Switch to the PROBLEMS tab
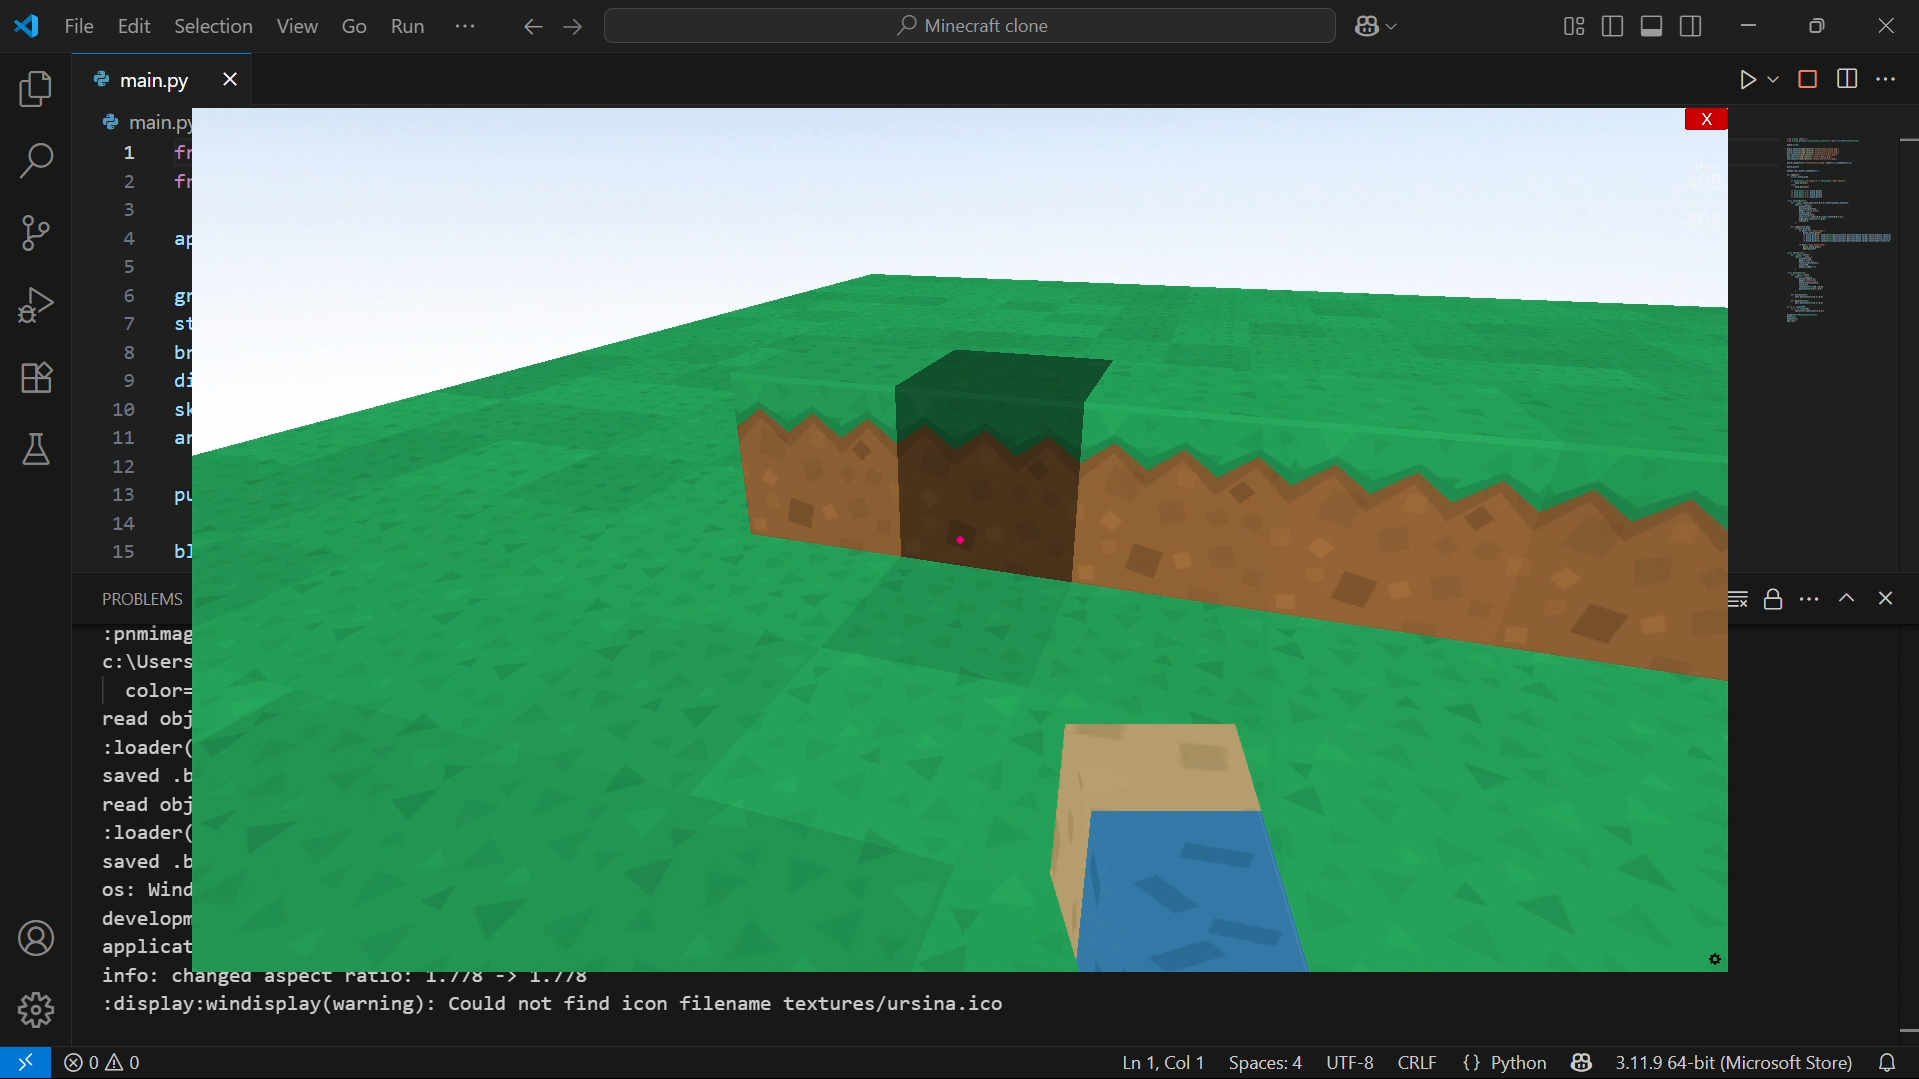1919x1079 pixels. coord(141,598)
